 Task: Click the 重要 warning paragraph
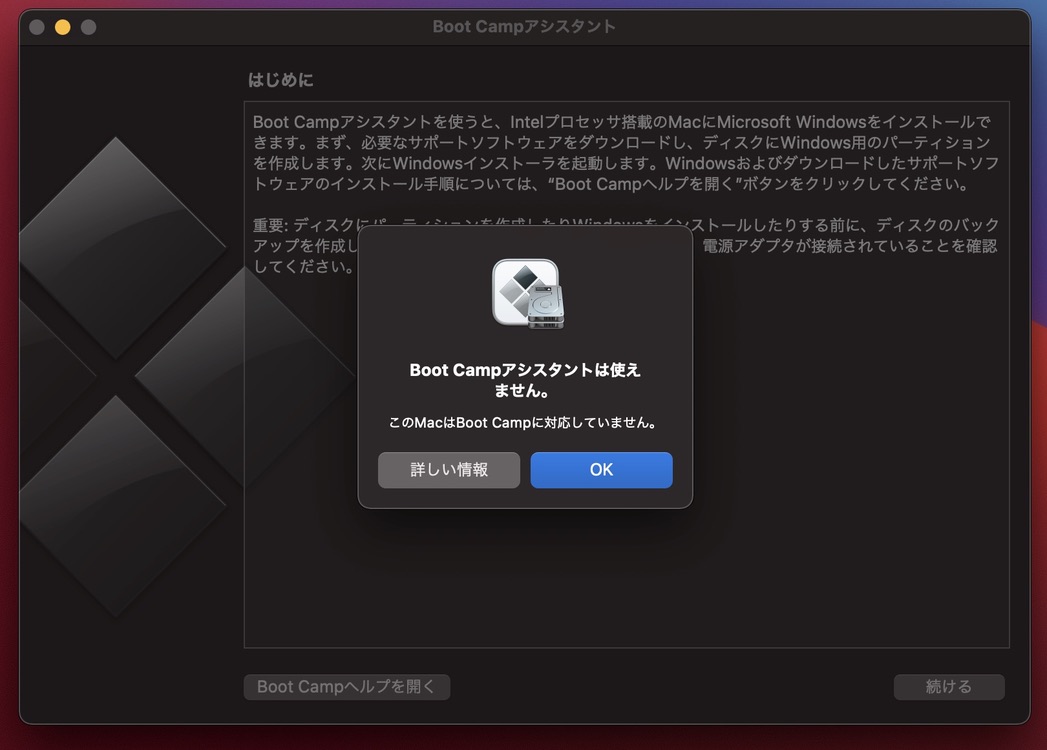coord(626,245)
